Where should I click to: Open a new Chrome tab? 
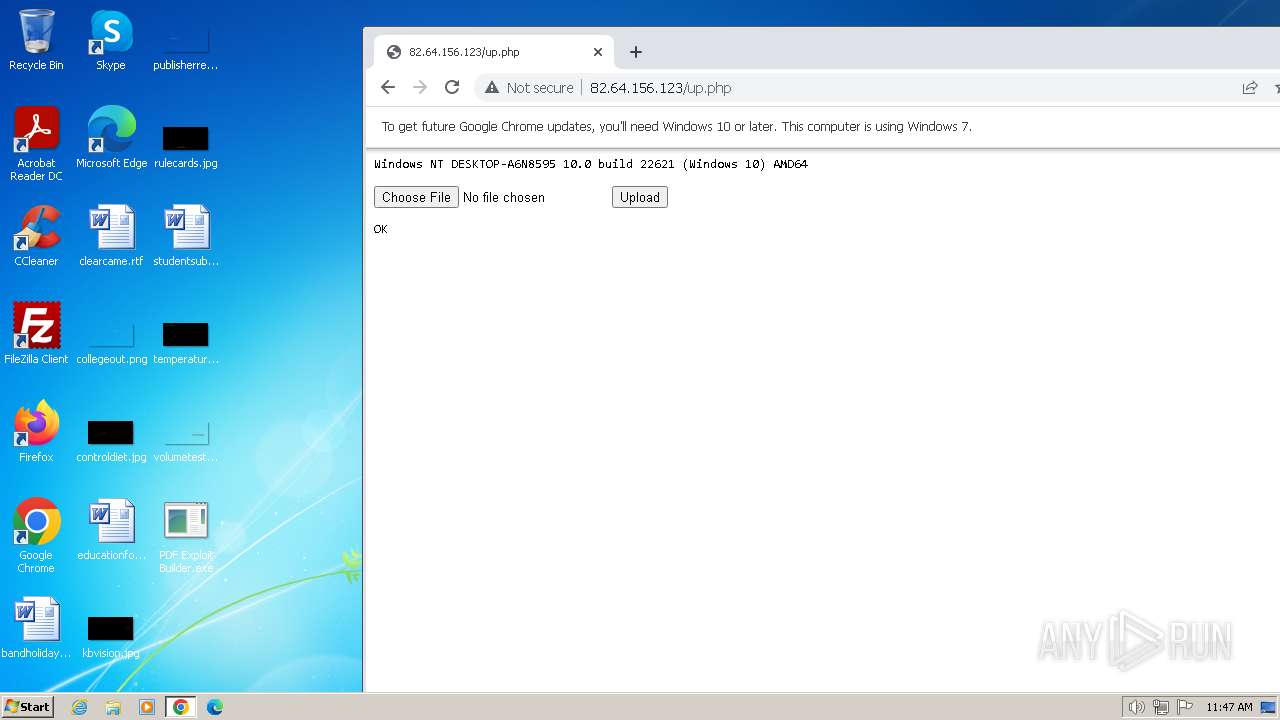pos(636,52)
